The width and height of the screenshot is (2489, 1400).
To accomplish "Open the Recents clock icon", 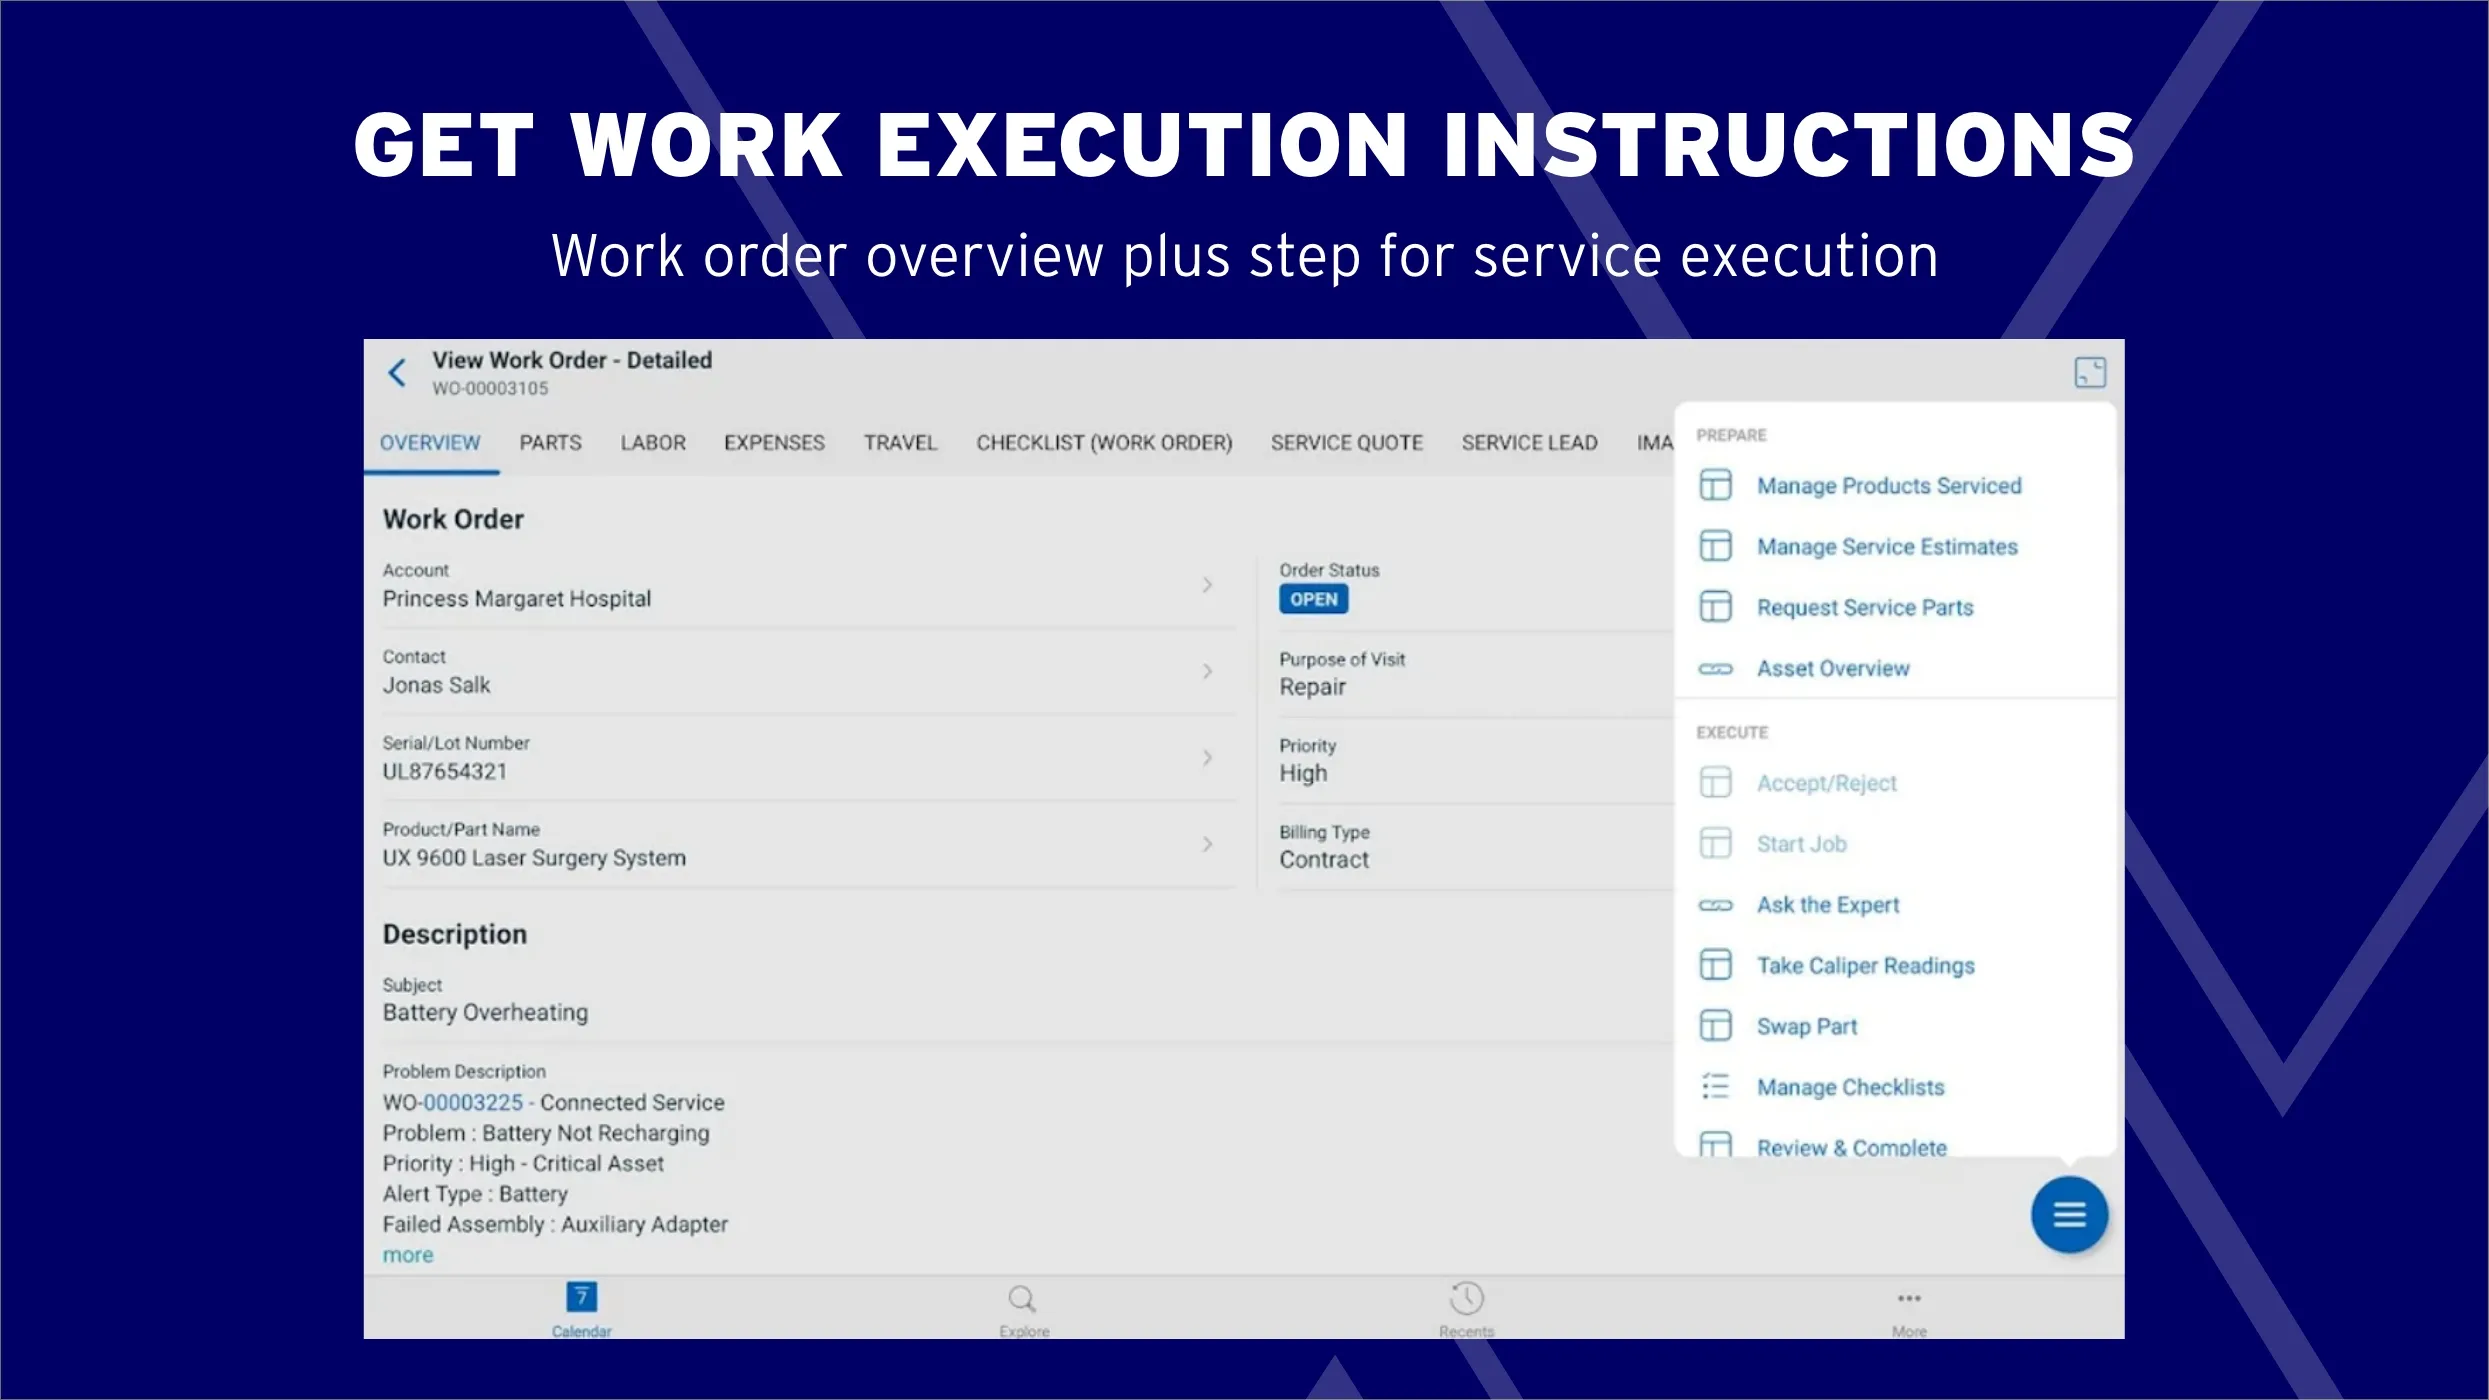I will [x=1466, y=1299].
